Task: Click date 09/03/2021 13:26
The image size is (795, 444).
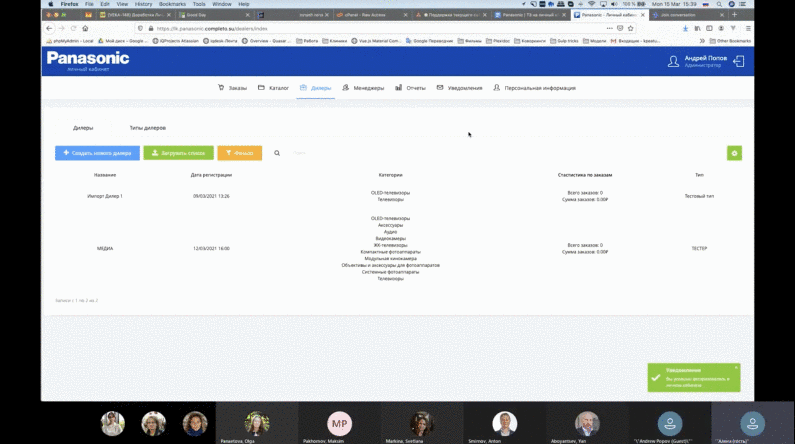Action: click(211, 196)
